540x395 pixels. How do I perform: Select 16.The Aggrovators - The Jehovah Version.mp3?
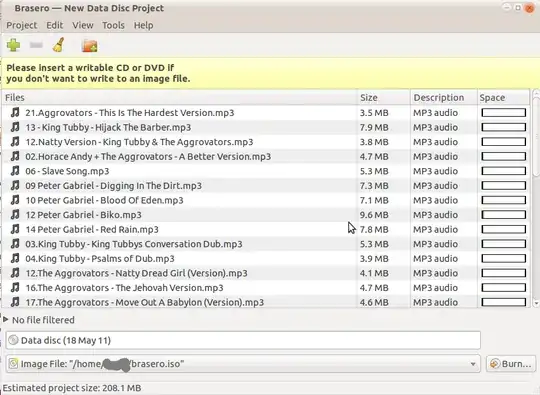pyautogui.click(x=124, y=288)
